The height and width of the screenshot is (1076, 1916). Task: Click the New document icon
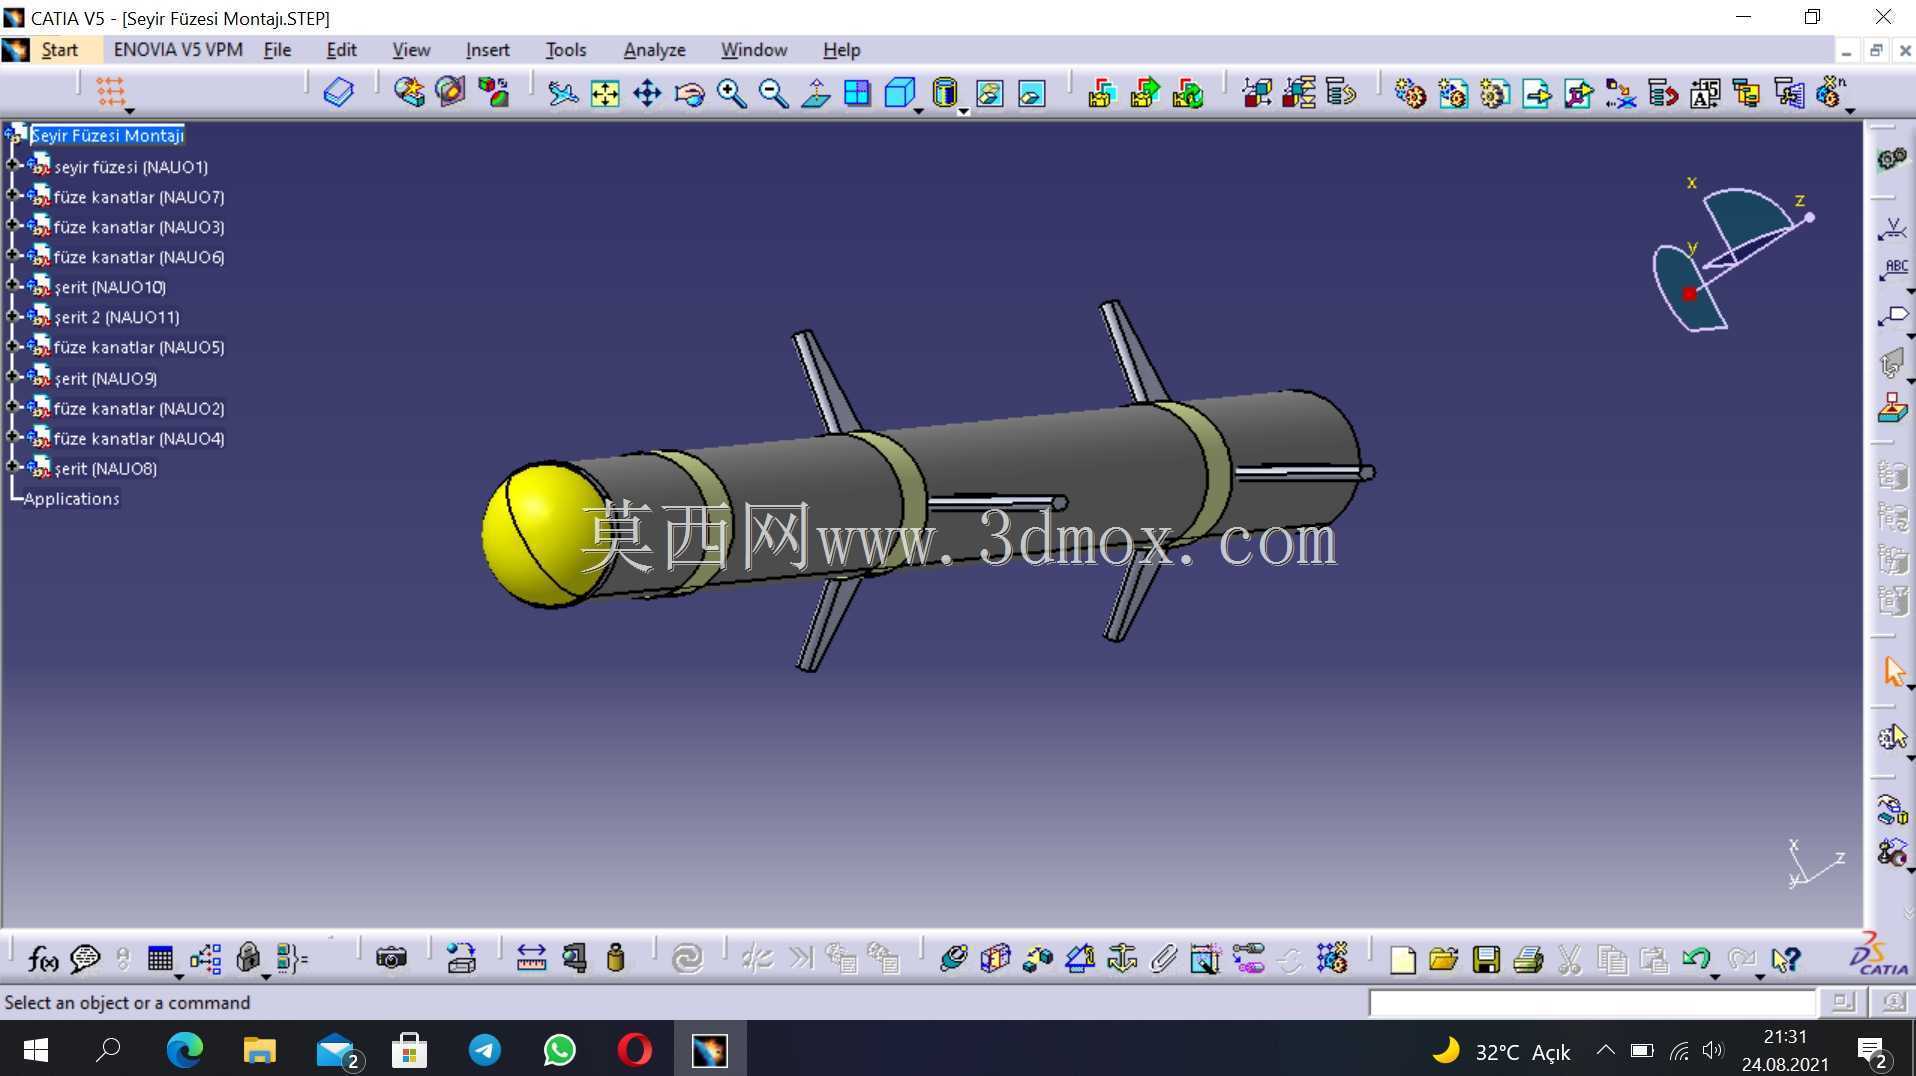pyautogui.click(x=1402, y=960)
